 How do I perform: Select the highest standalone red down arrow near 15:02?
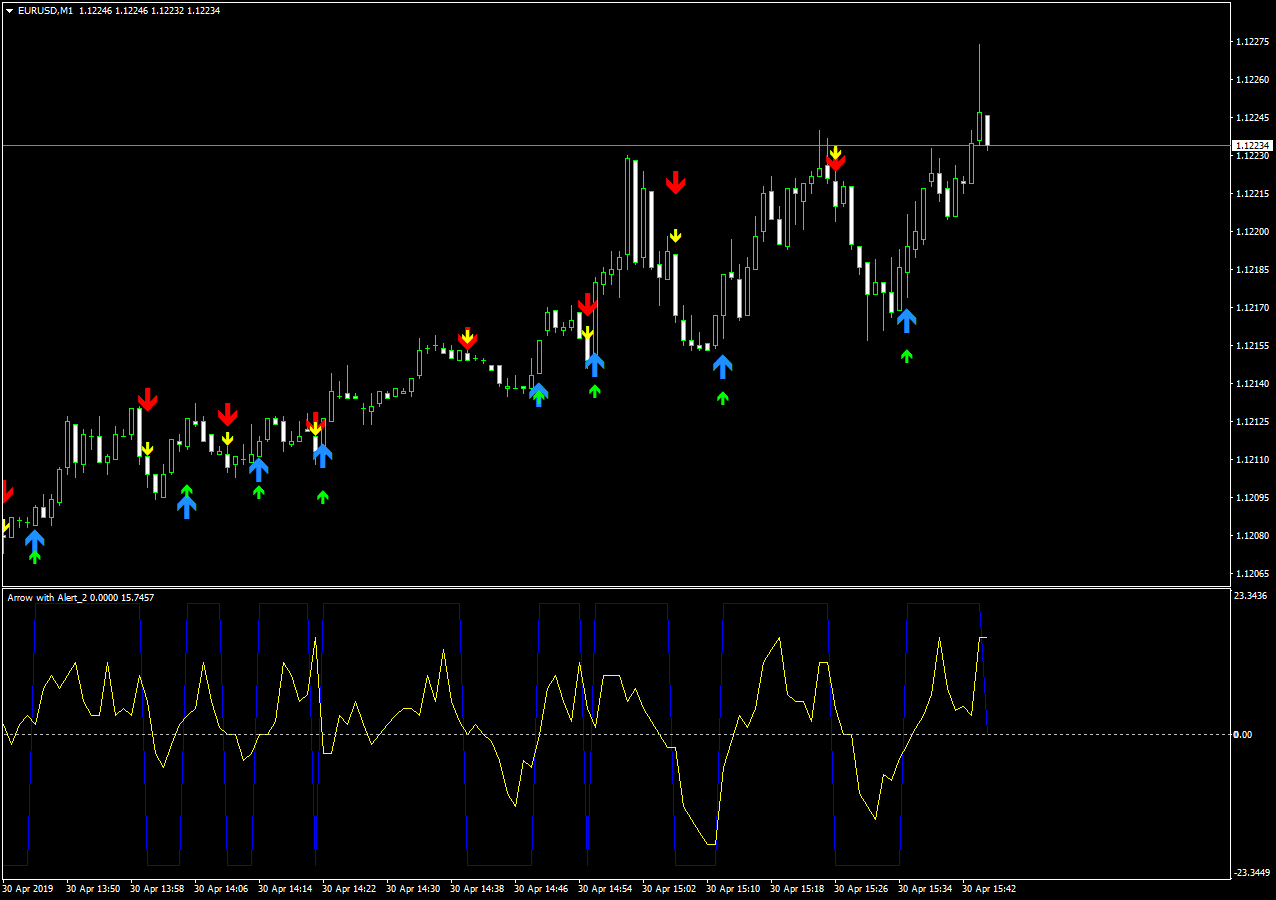point(676,182)
